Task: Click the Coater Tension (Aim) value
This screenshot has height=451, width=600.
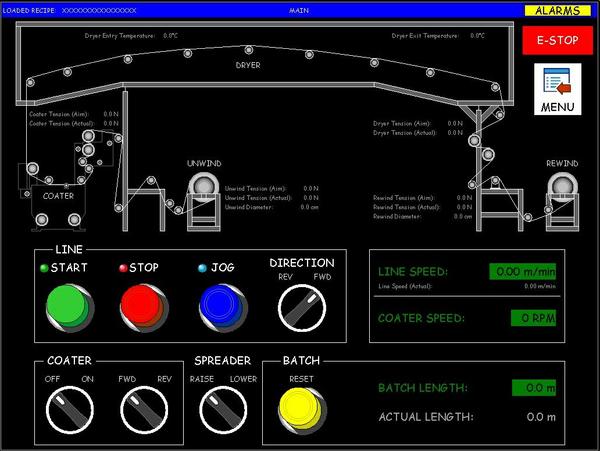Action: point(111,114)
